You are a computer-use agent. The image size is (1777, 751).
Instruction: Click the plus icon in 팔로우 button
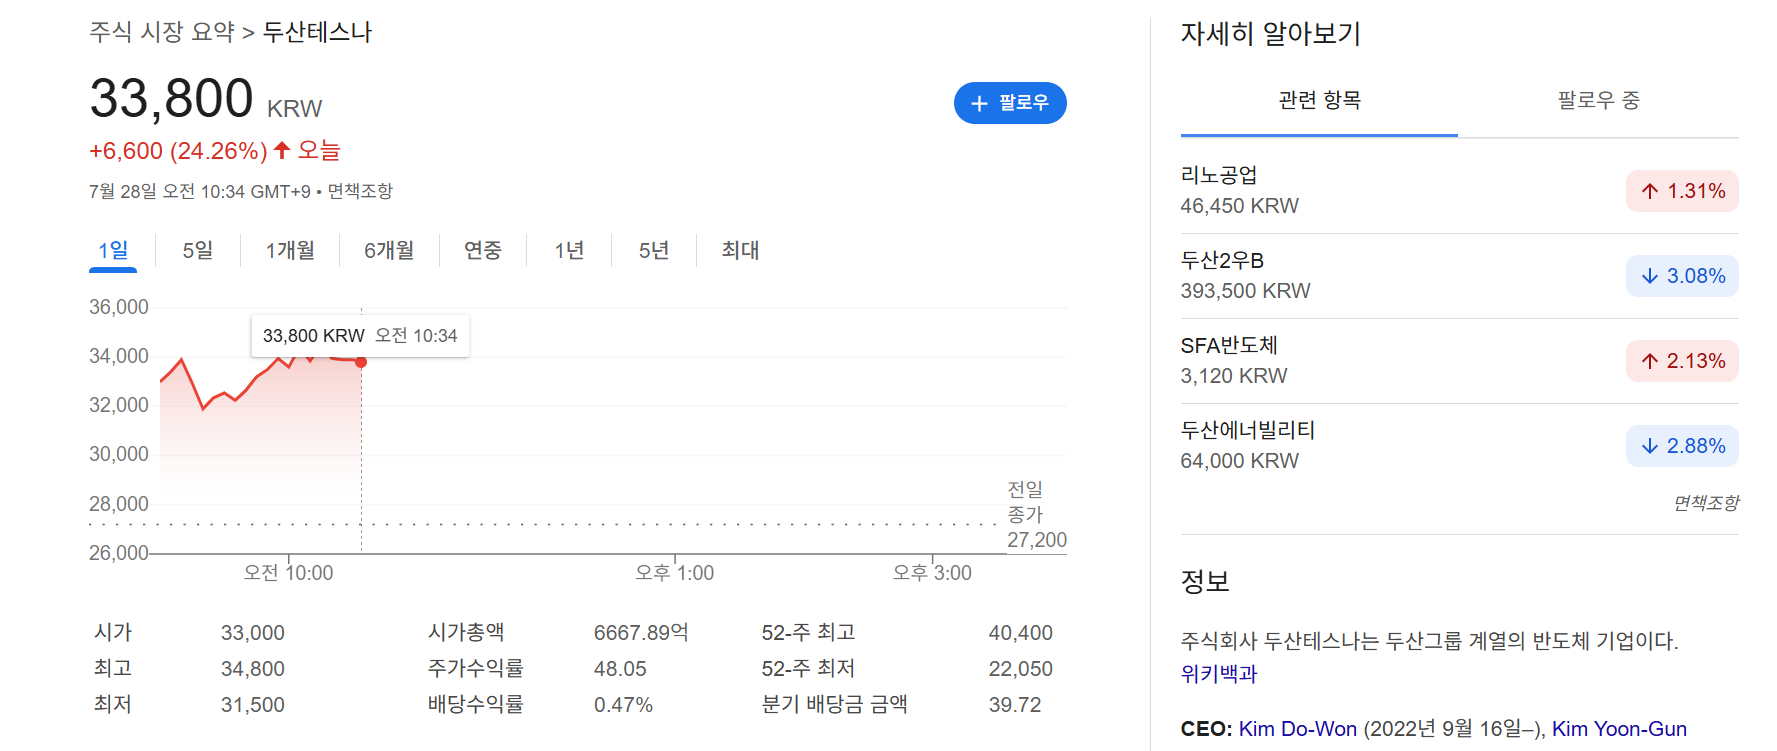click(x=979, y=103)
